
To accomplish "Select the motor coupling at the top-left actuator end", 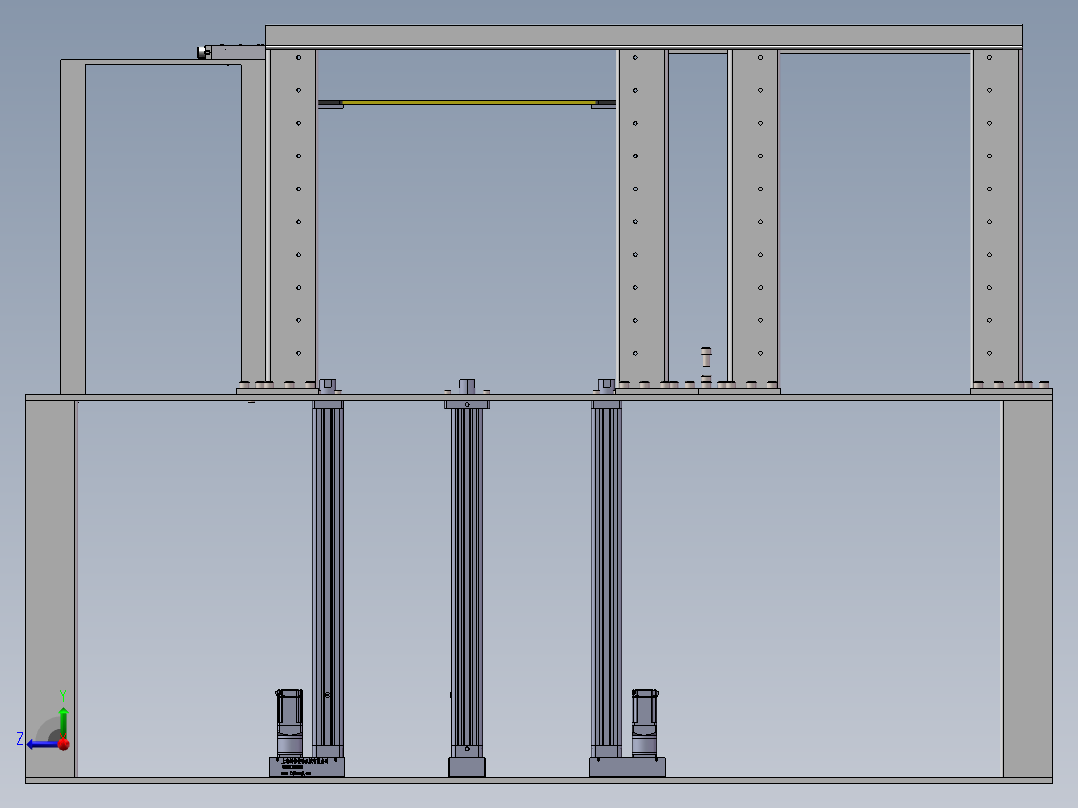I will click(x=203, y=51).
